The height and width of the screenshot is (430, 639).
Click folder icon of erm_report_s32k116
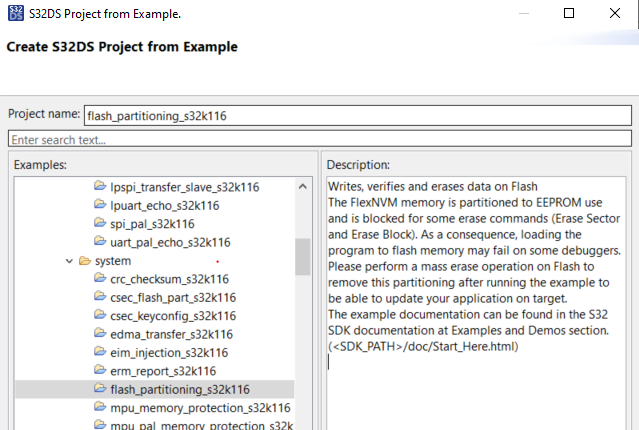tap(100, 370)
